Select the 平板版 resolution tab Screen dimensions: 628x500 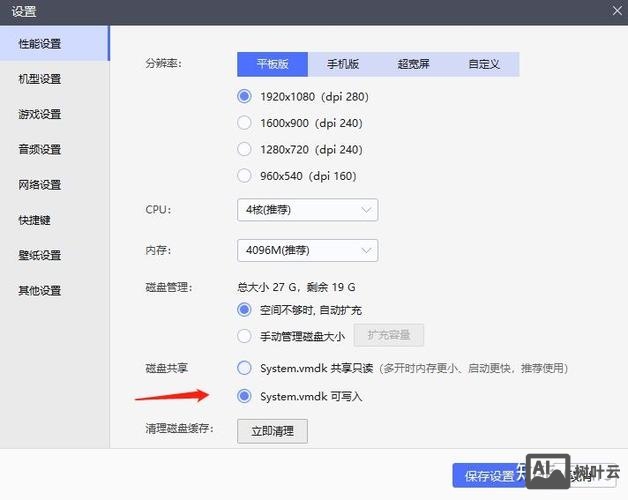pyautogui.click(x=272, y=64)
